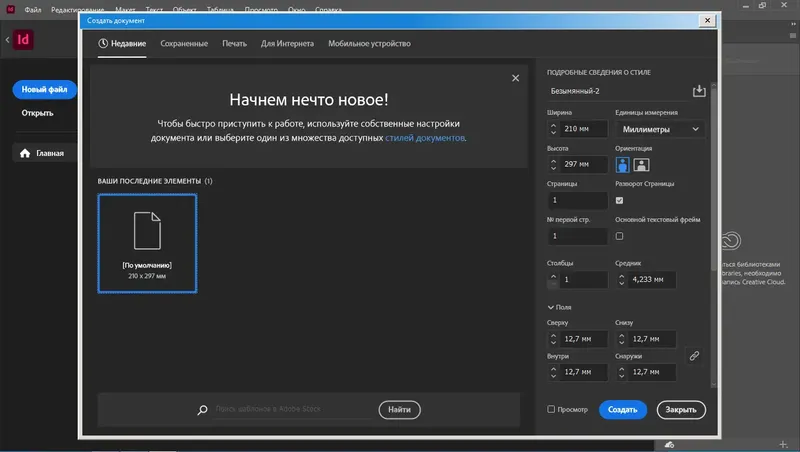
Task: Click the Найти button
Action: click(399, 410)
